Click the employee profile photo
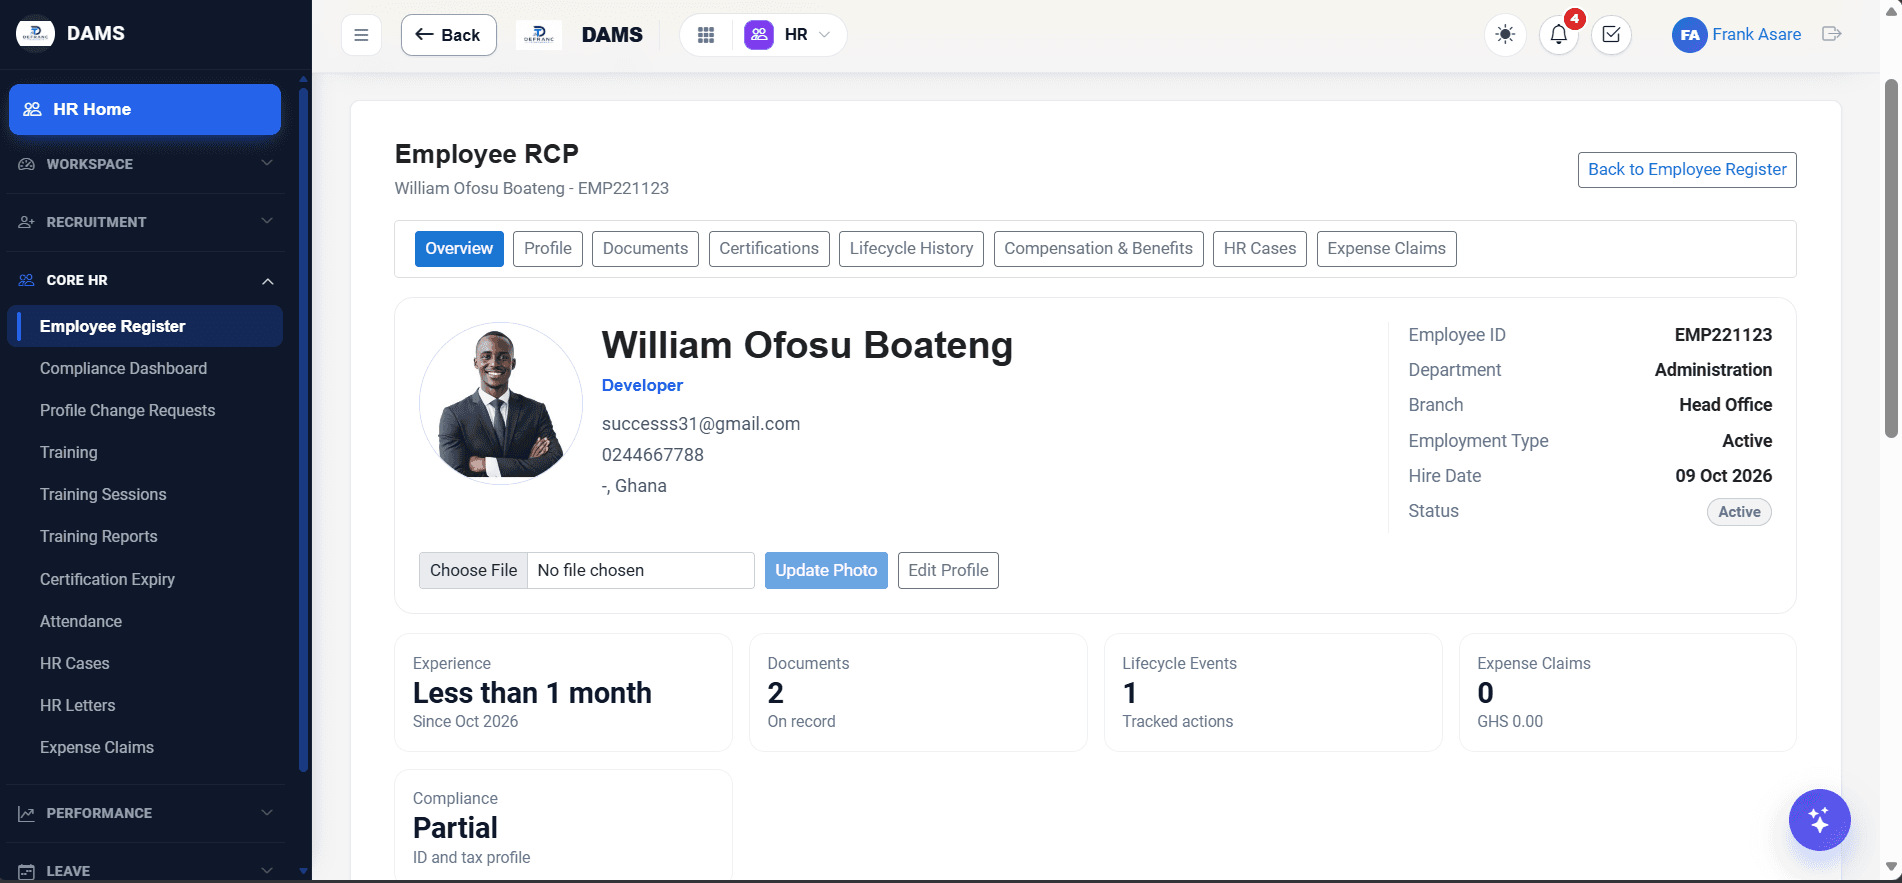The height and width of the screenshot is (883, 1902). coord(501,404)
